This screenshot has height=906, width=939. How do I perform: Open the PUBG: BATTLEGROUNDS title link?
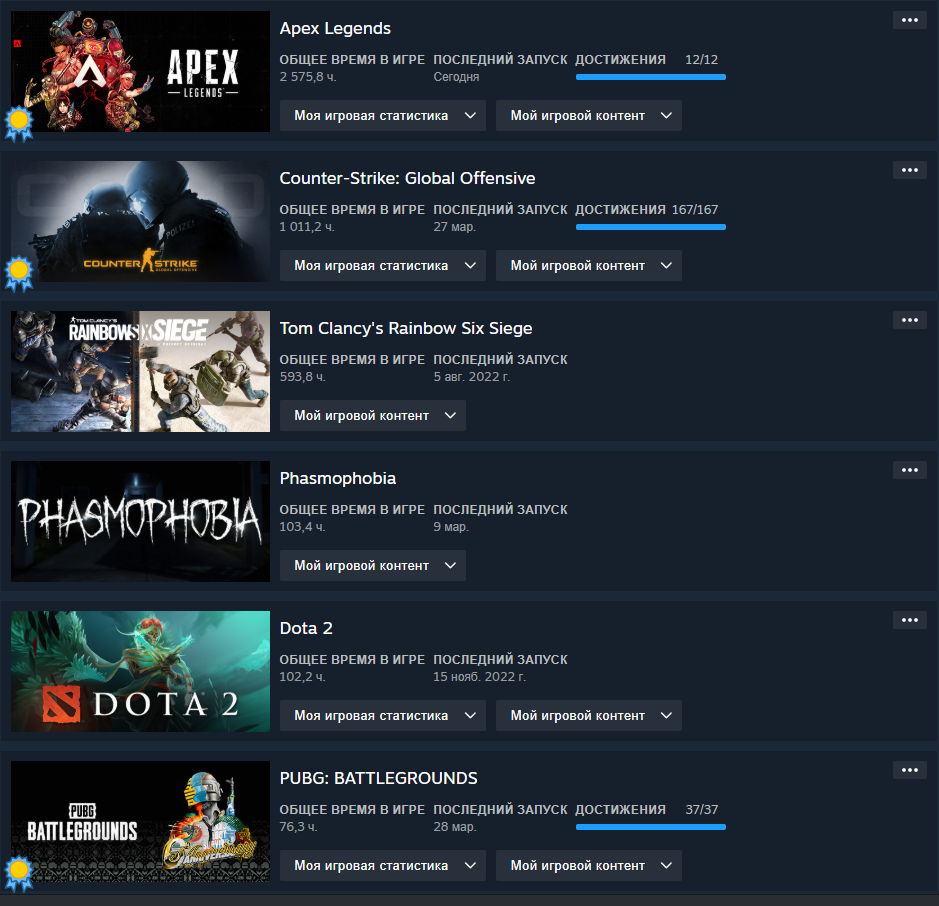(x=378, y=778)
